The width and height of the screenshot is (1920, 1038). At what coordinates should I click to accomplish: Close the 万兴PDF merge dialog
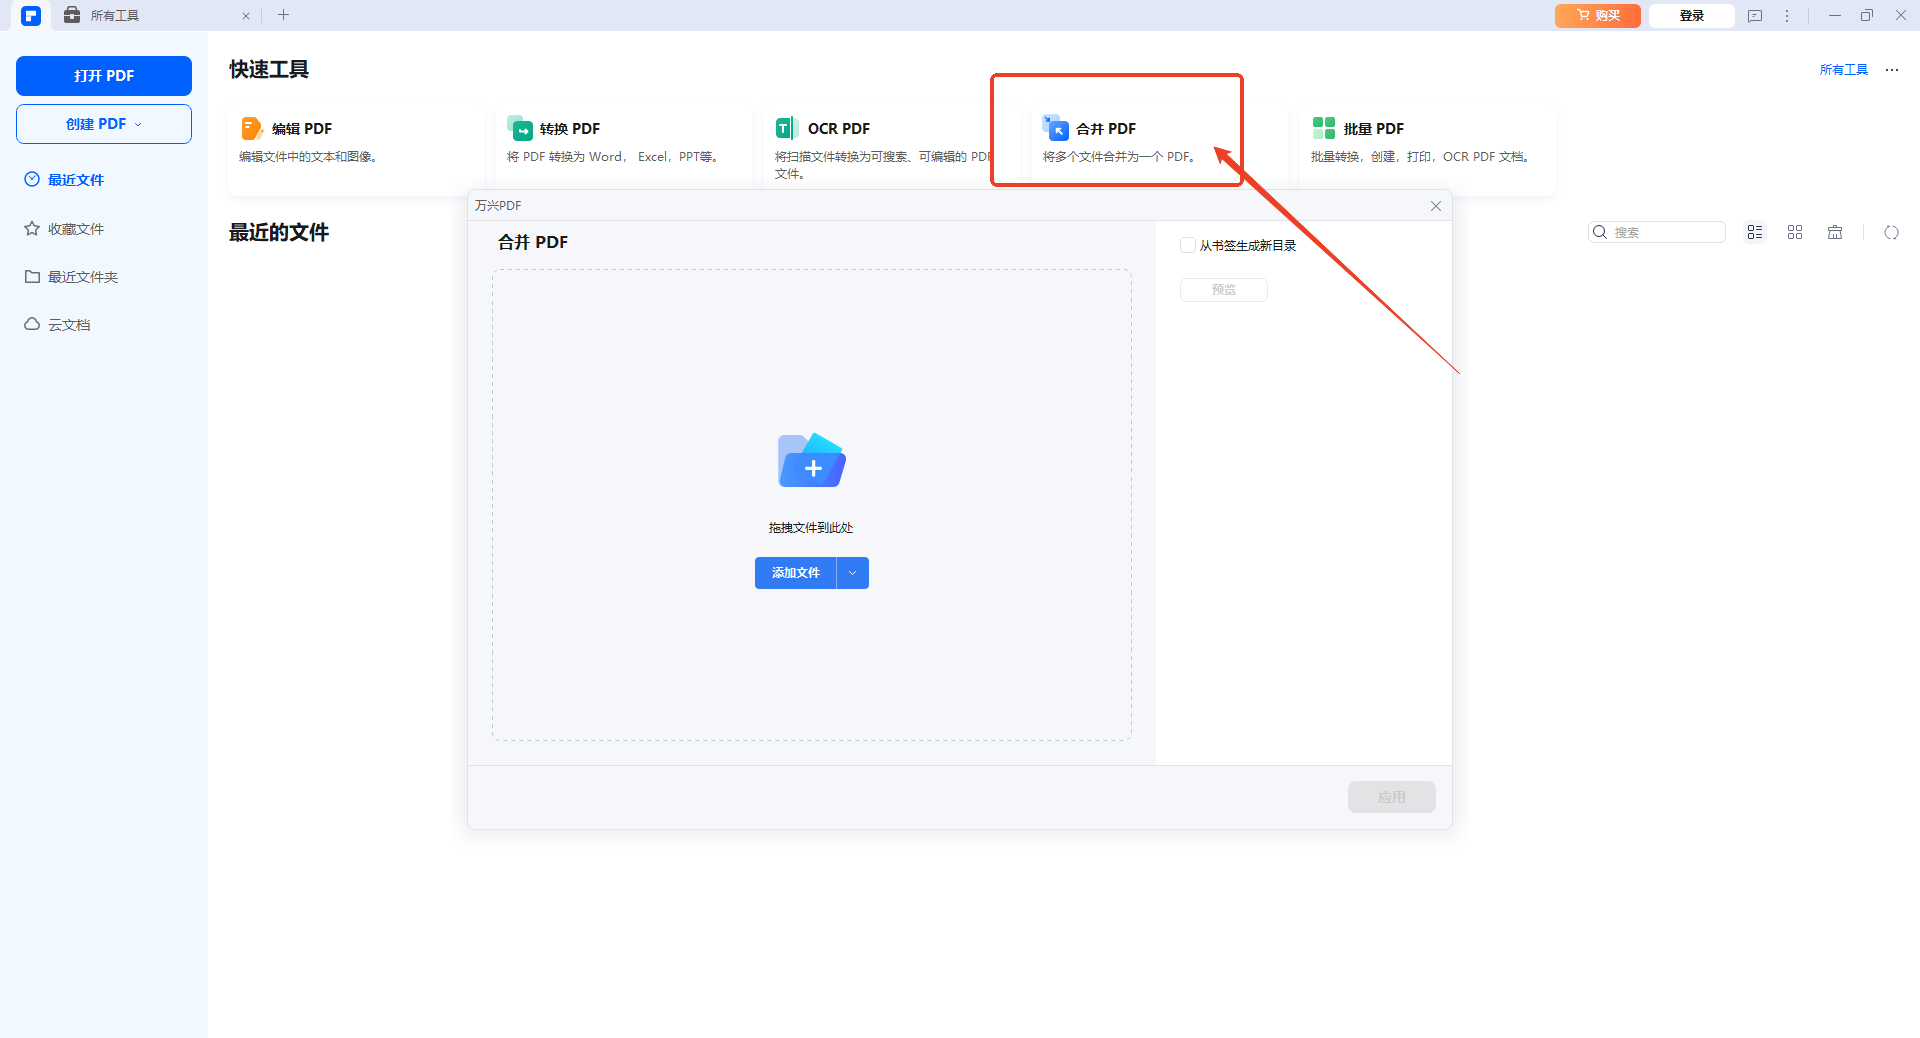1435,206
